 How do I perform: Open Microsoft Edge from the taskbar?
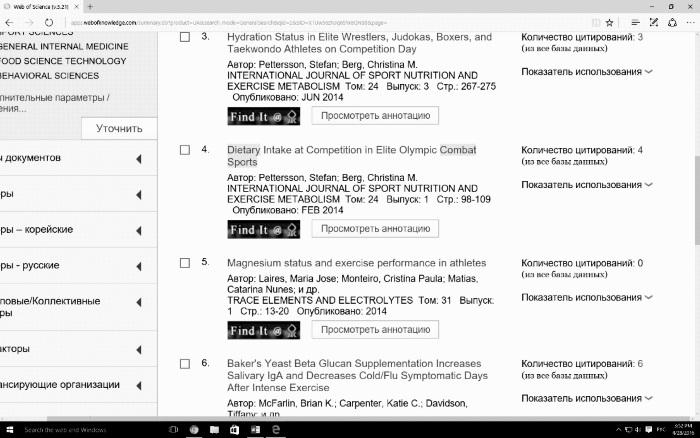tap(276, 430)
